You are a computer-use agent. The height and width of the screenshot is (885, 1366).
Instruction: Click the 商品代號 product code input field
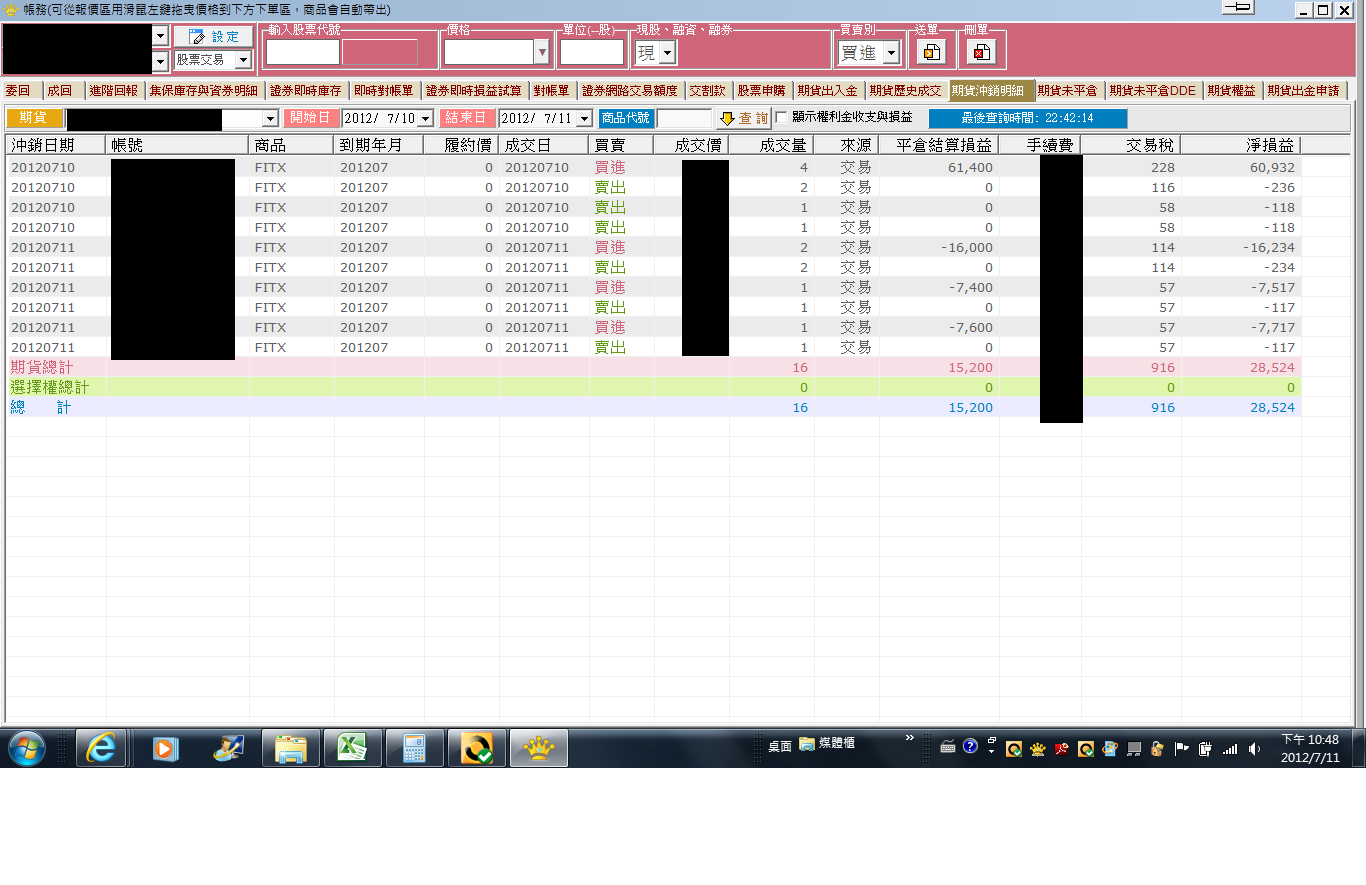[684, 118]
